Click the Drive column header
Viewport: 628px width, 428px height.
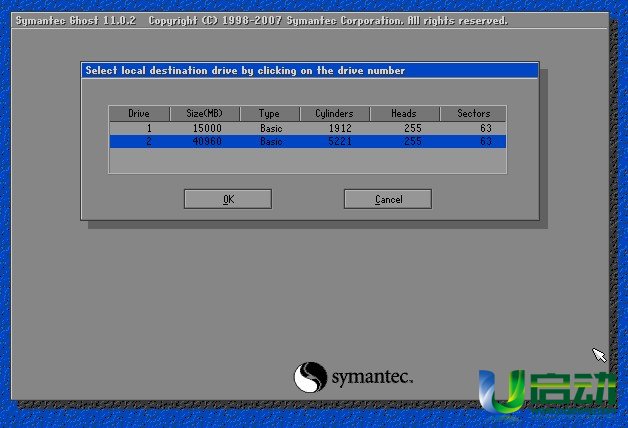click(x=139, y=113)
